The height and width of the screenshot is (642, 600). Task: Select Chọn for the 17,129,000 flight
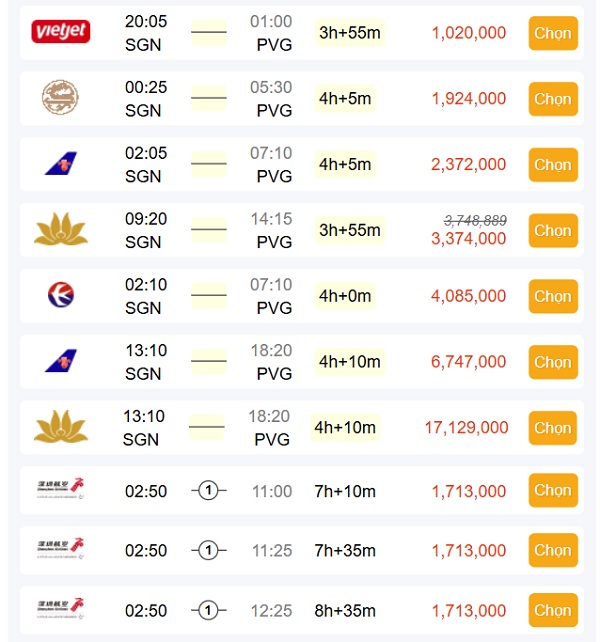pos(552,427)
